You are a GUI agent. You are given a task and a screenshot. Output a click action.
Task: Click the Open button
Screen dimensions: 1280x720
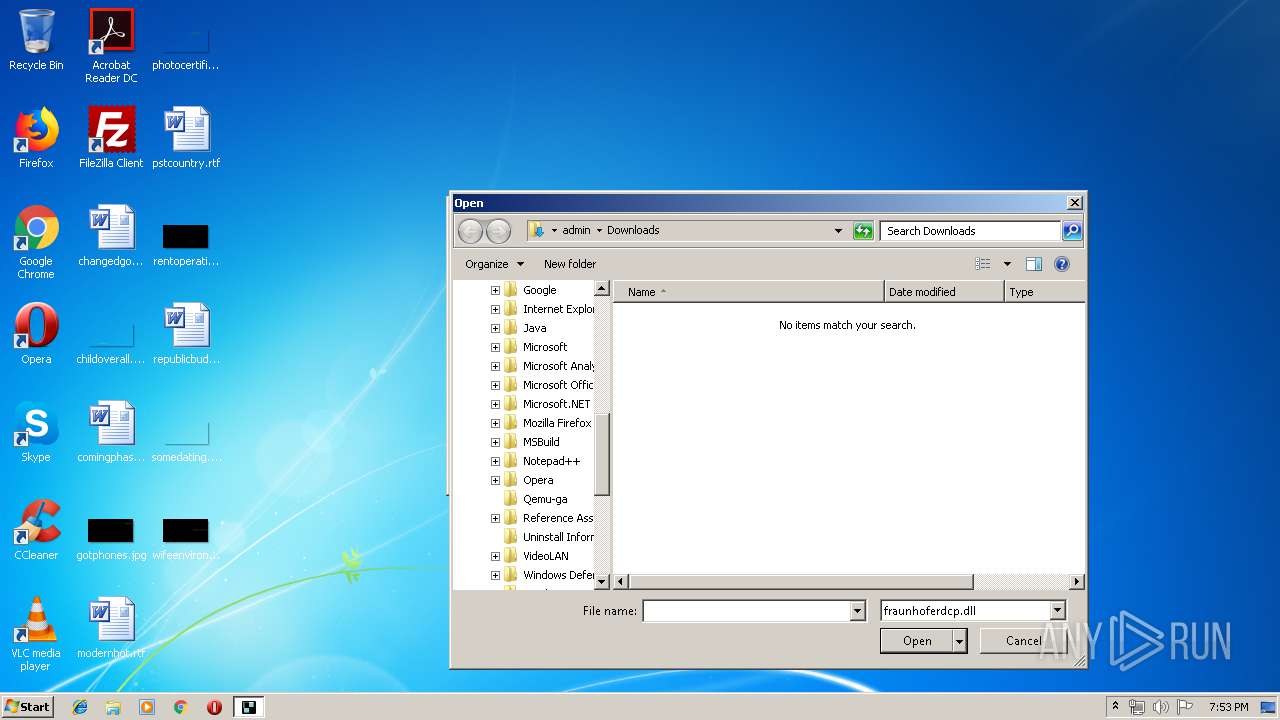(x=917, y=641)
